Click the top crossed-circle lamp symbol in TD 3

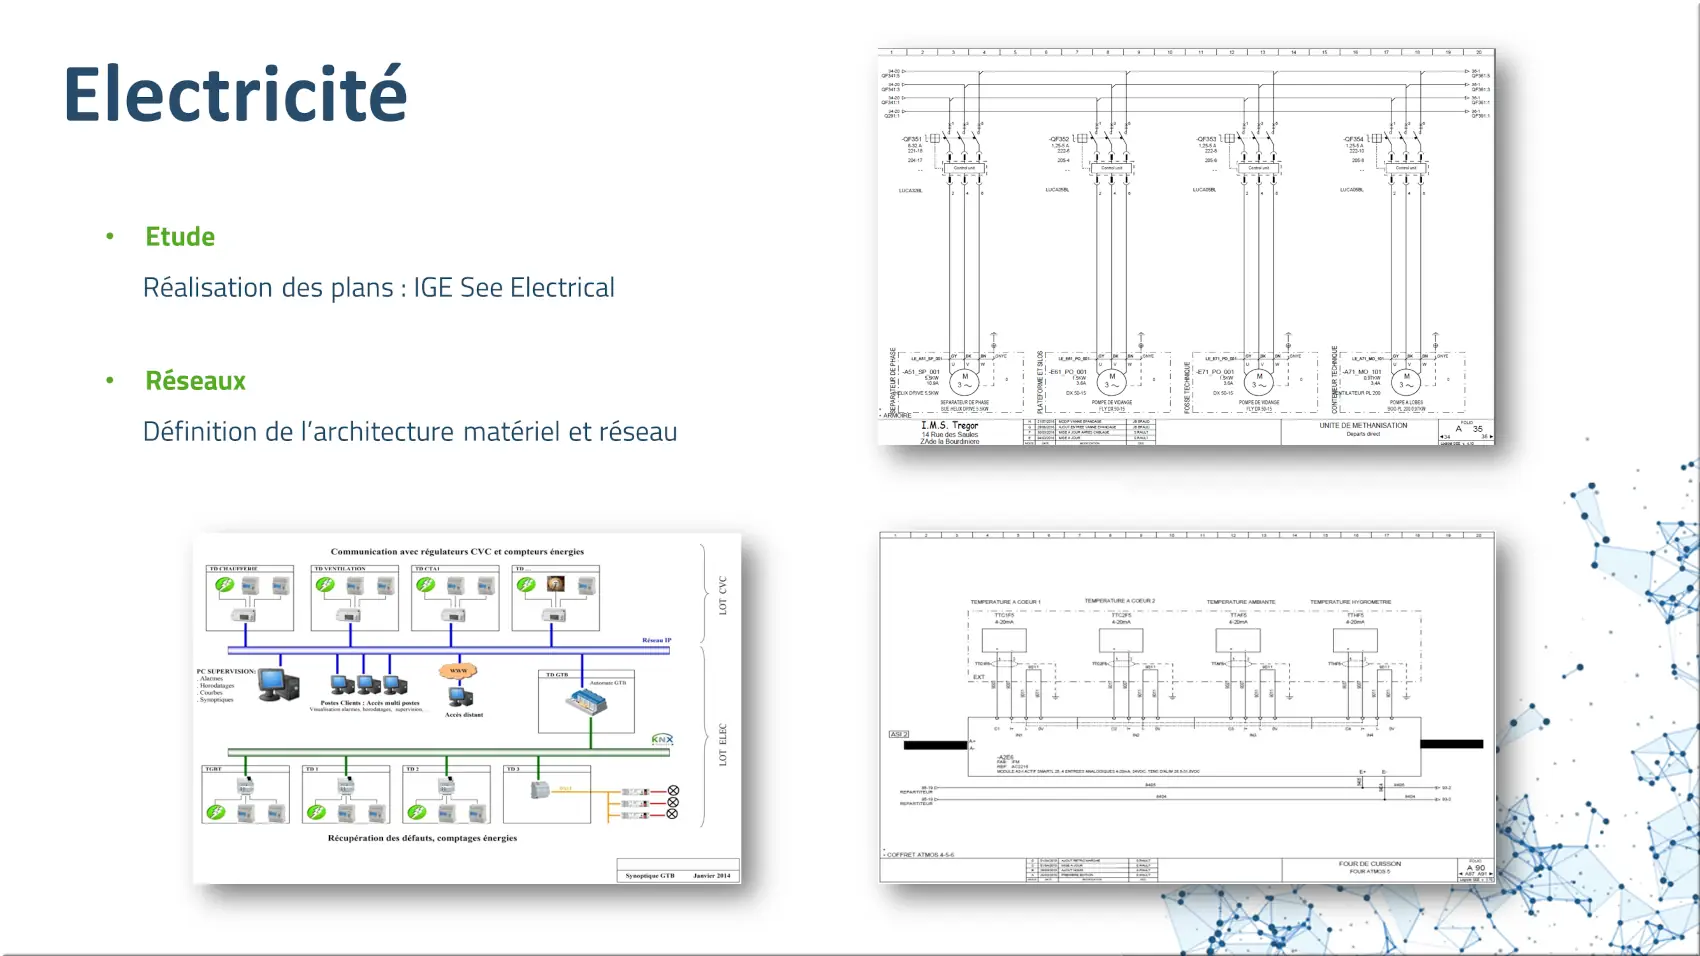point(673,791)
